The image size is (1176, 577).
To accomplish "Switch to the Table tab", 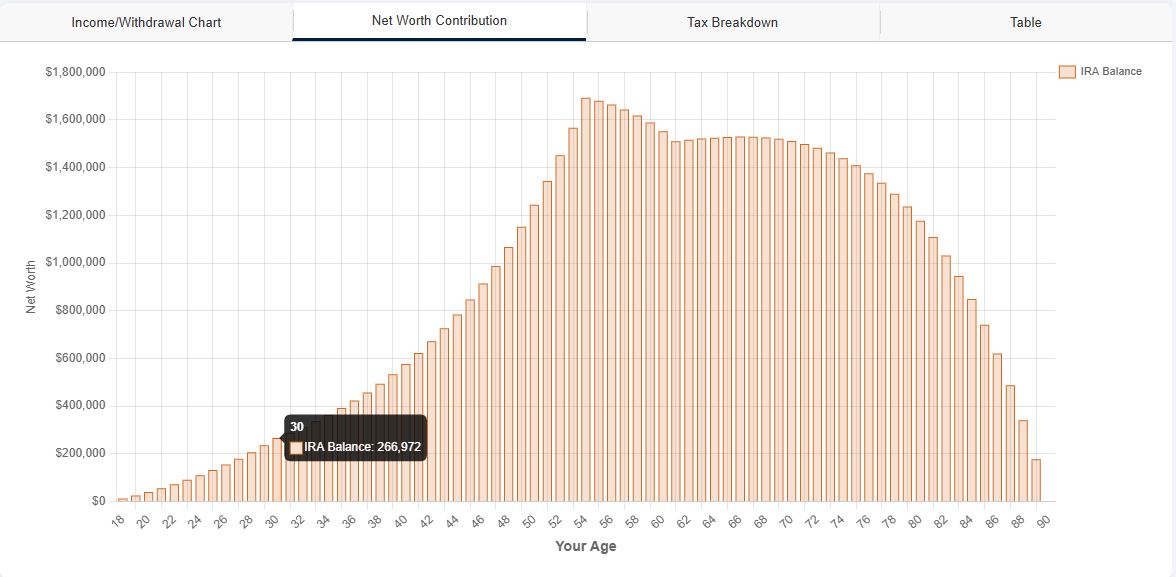I will click(1026, 22).
